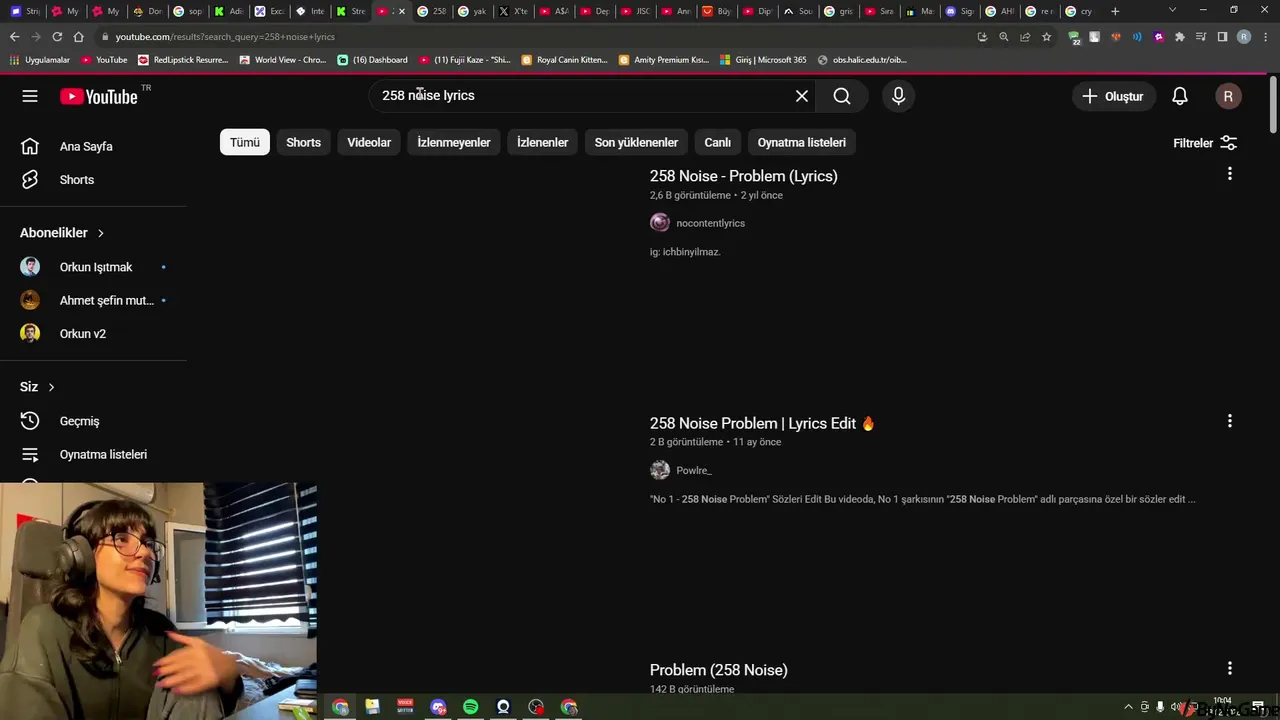The height and width of the screenshot is (720, 1280).
Task: Click the zoom magnifier icon in the address bar
Action: coord(1003,37)
